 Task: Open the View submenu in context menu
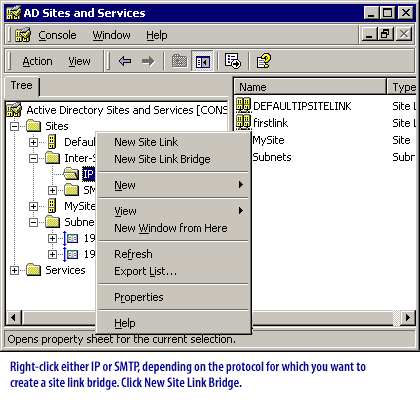click(x=173, y=211)
